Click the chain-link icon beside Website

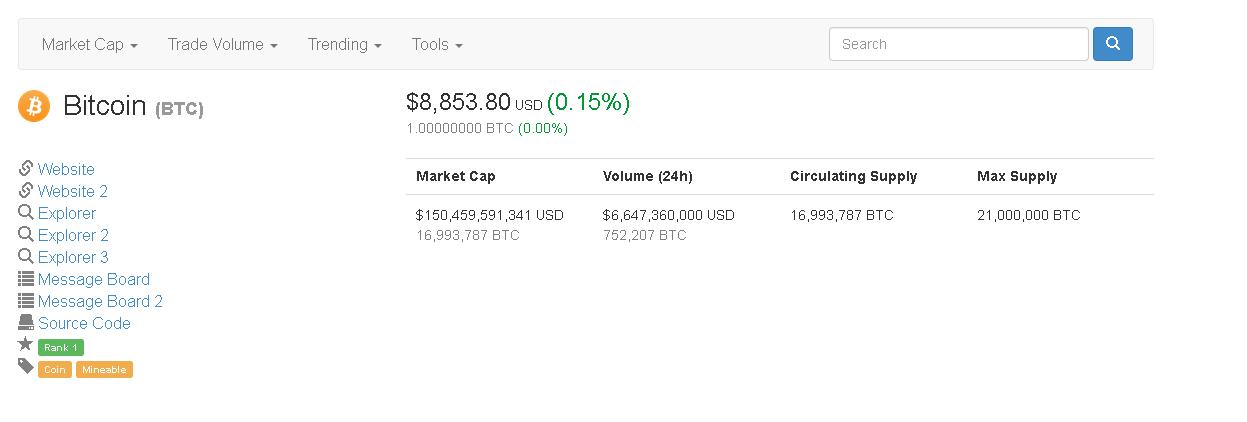click(26, 169)
